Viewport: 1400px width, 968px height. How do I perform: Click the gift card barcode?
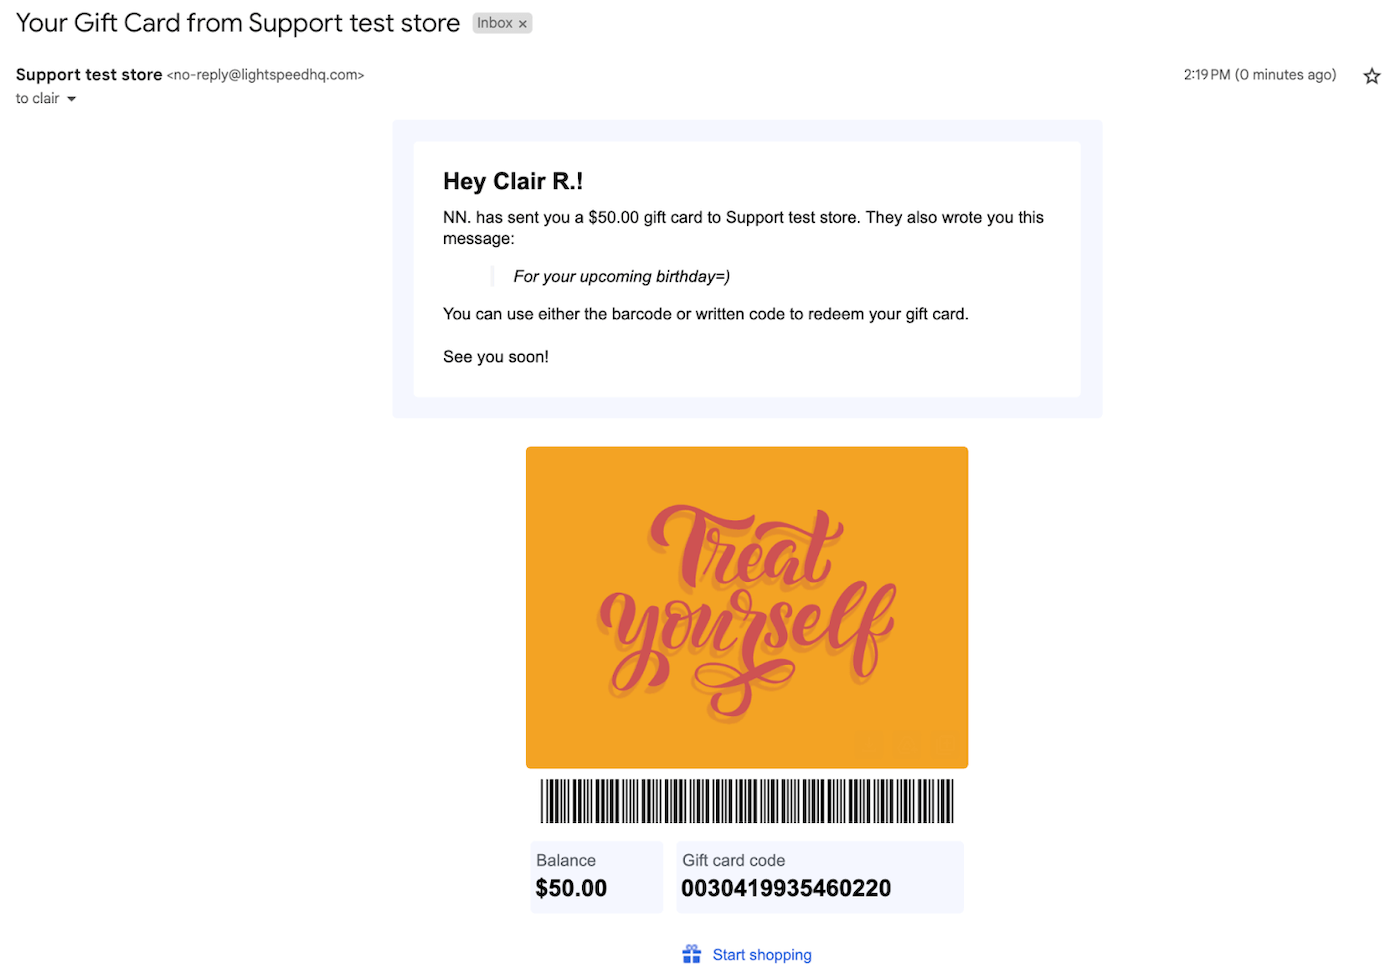click(747, 801)
